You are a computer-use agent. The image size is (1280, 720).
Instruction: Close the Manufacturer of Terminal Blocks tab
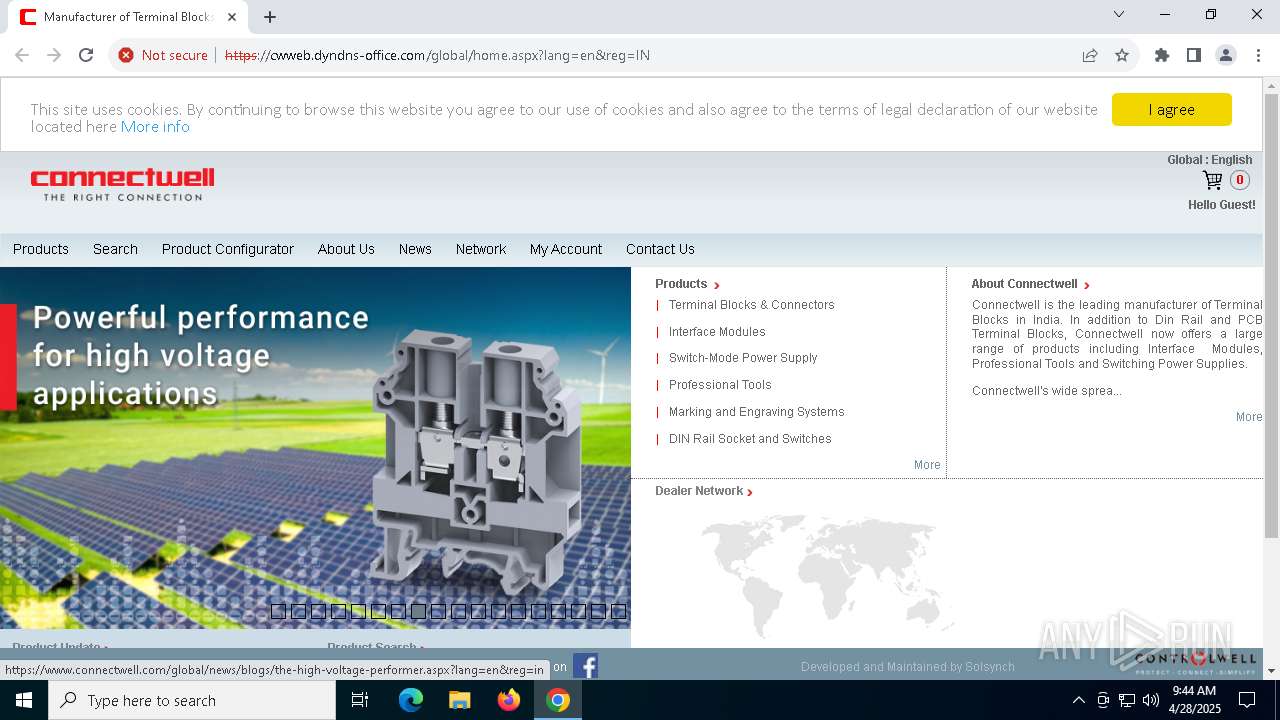(x=232, y=17)
